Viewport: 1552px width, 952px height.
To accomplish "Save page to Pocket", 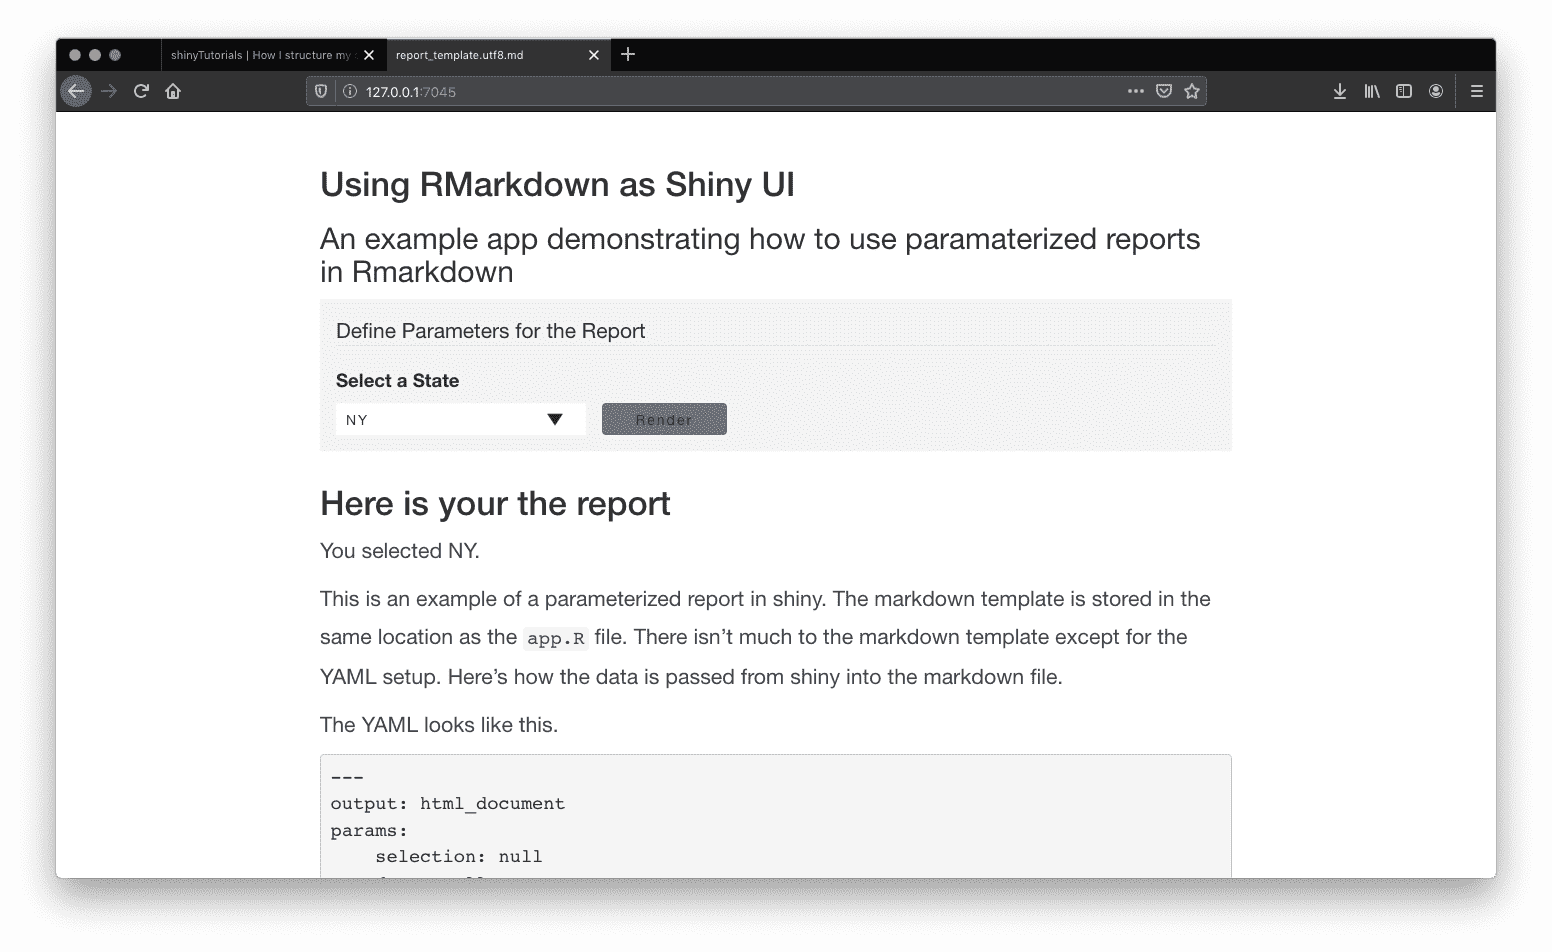I will click(x=1164, y=91).
